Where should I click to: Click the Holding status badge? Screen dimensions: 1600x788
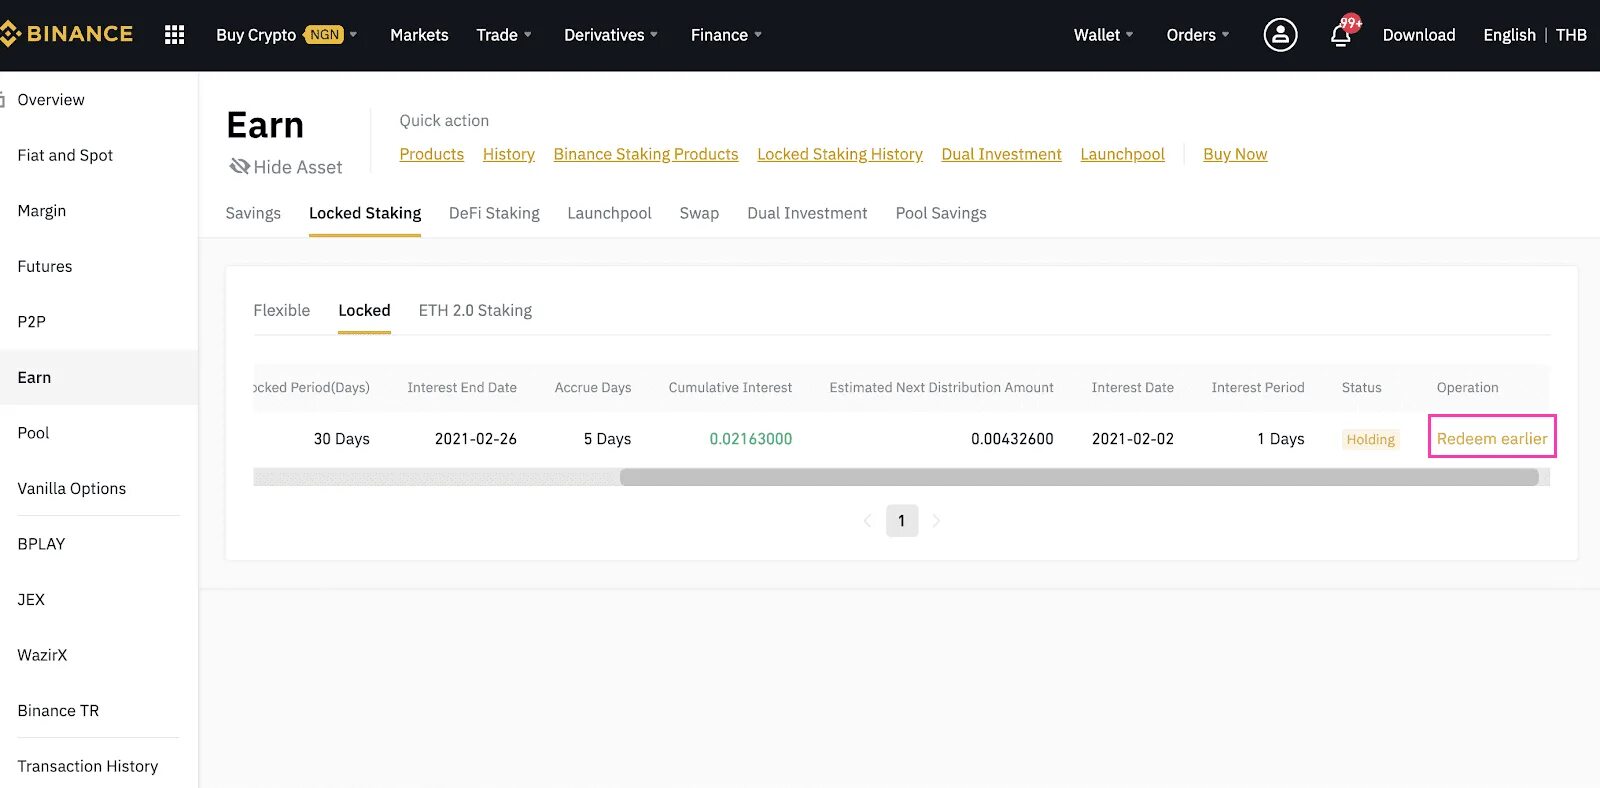1370,439
